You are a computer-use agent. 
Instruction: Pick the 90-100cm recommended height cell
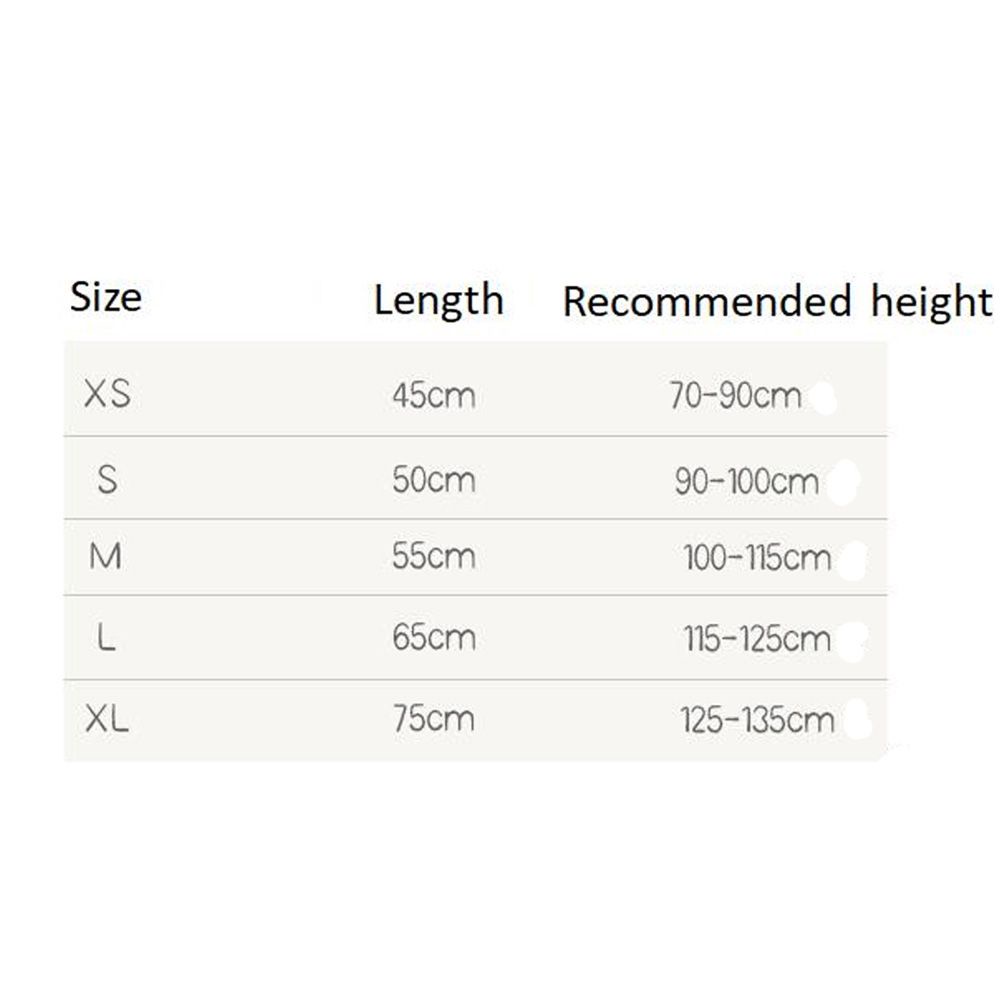point(747,484)
